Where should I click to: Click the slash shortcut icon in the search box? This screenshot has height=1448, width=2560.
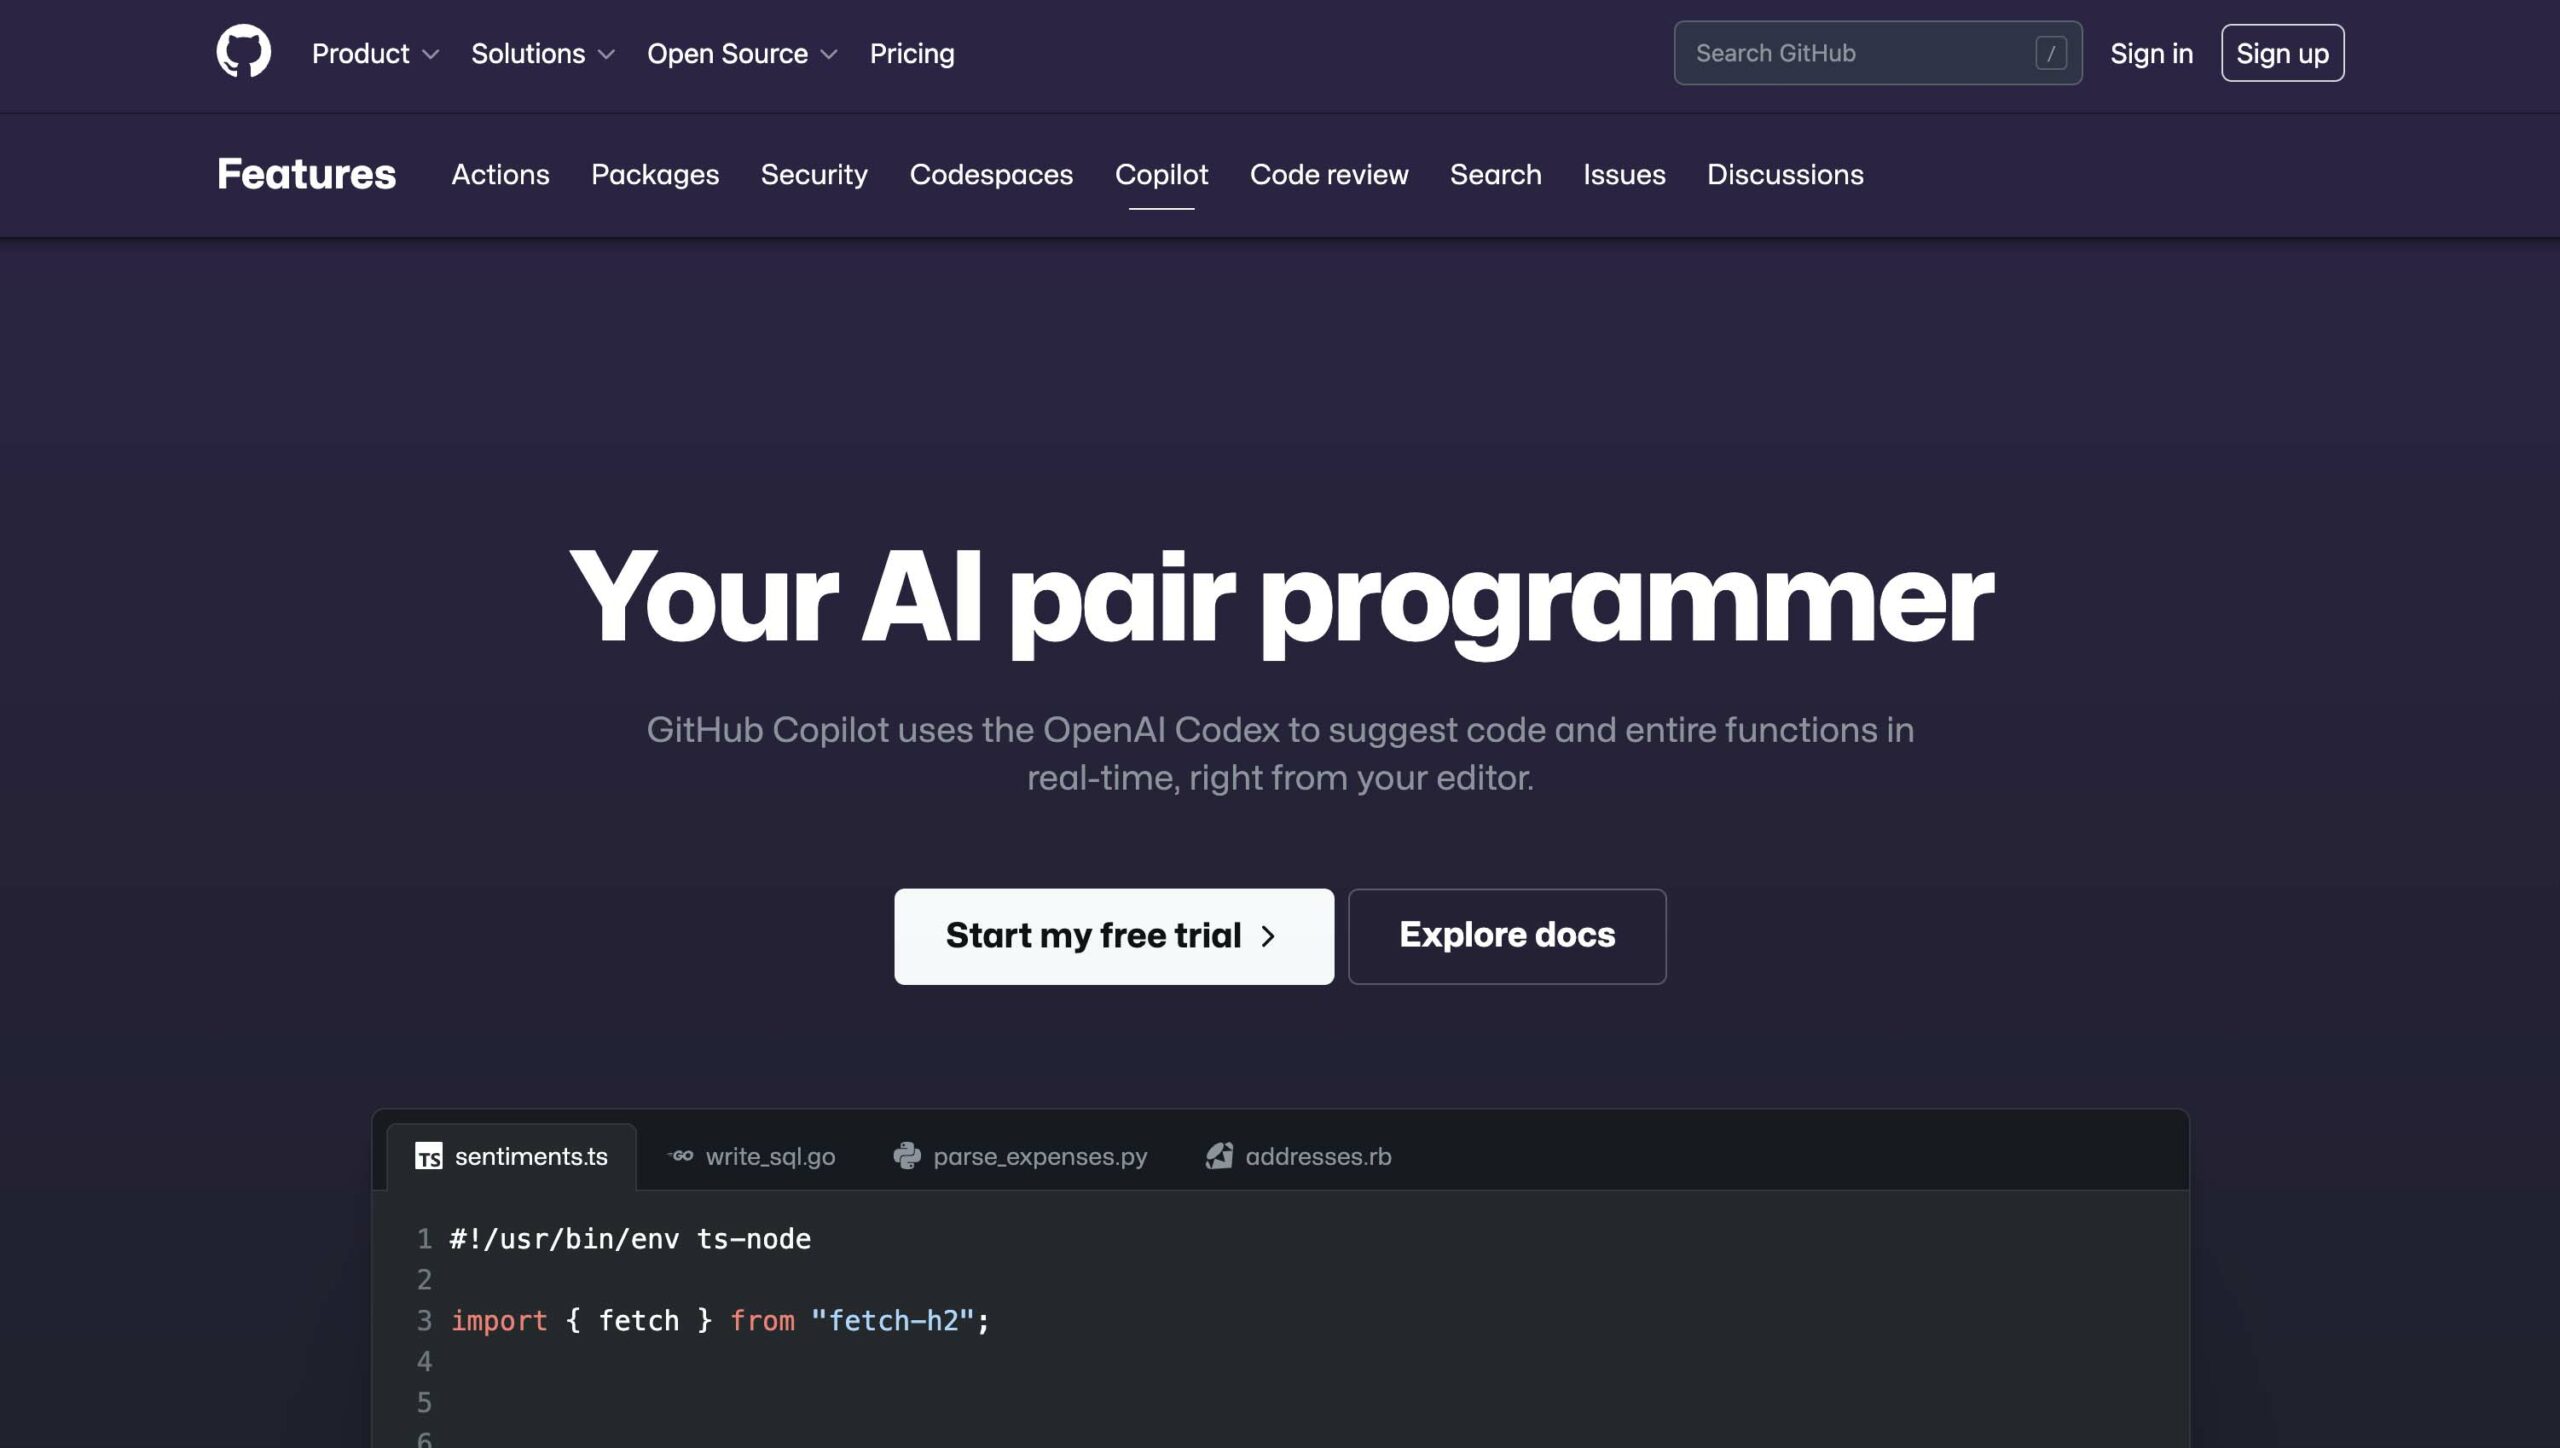tap(2052, 53)
